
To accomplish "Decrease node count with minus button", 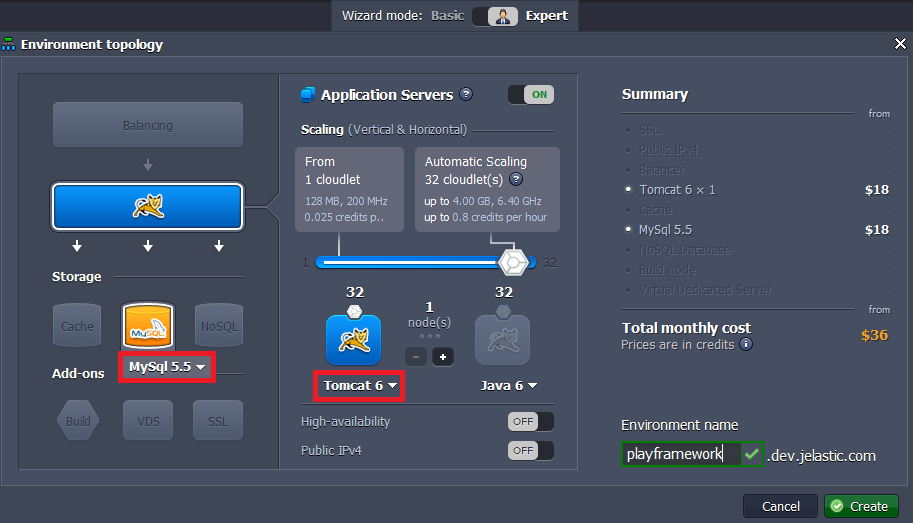I will 416,356.
